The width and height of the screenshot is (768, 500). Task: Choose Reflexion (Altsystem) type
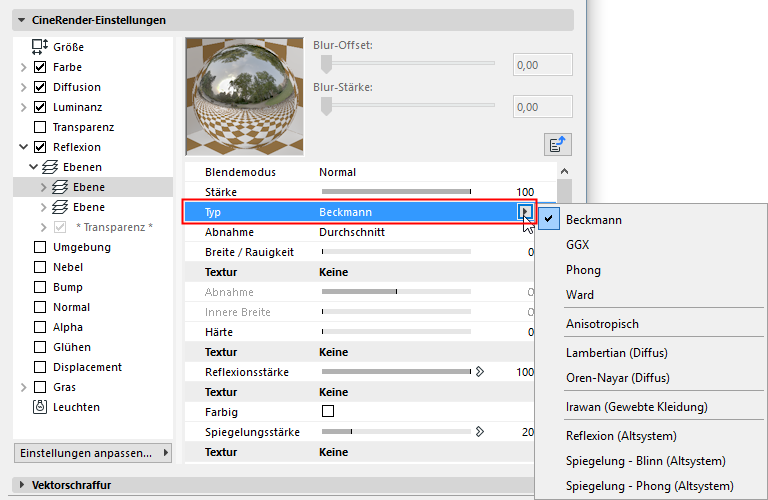pos(621,435)
